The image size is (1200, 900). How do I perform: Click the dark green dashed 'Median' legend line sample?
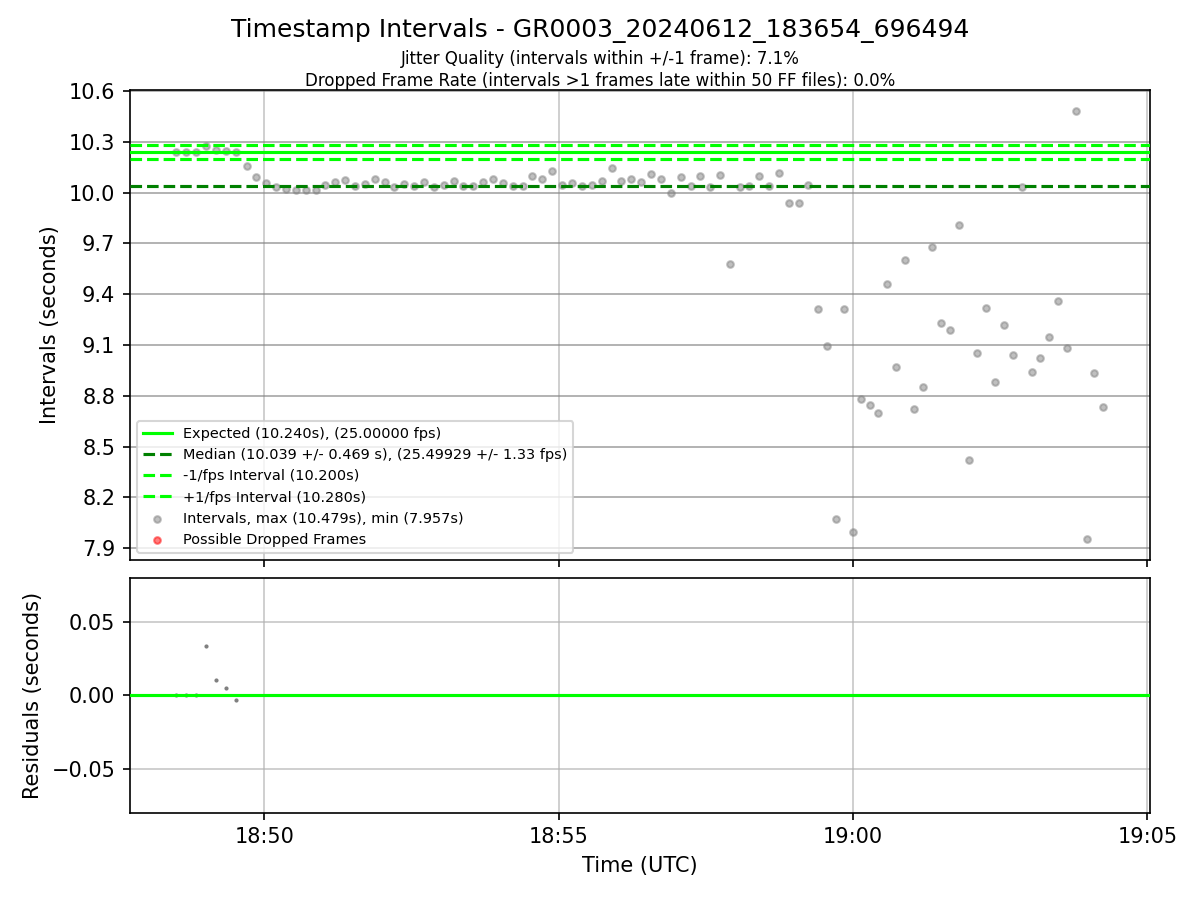pyautogui.click(x=158, y=454)
